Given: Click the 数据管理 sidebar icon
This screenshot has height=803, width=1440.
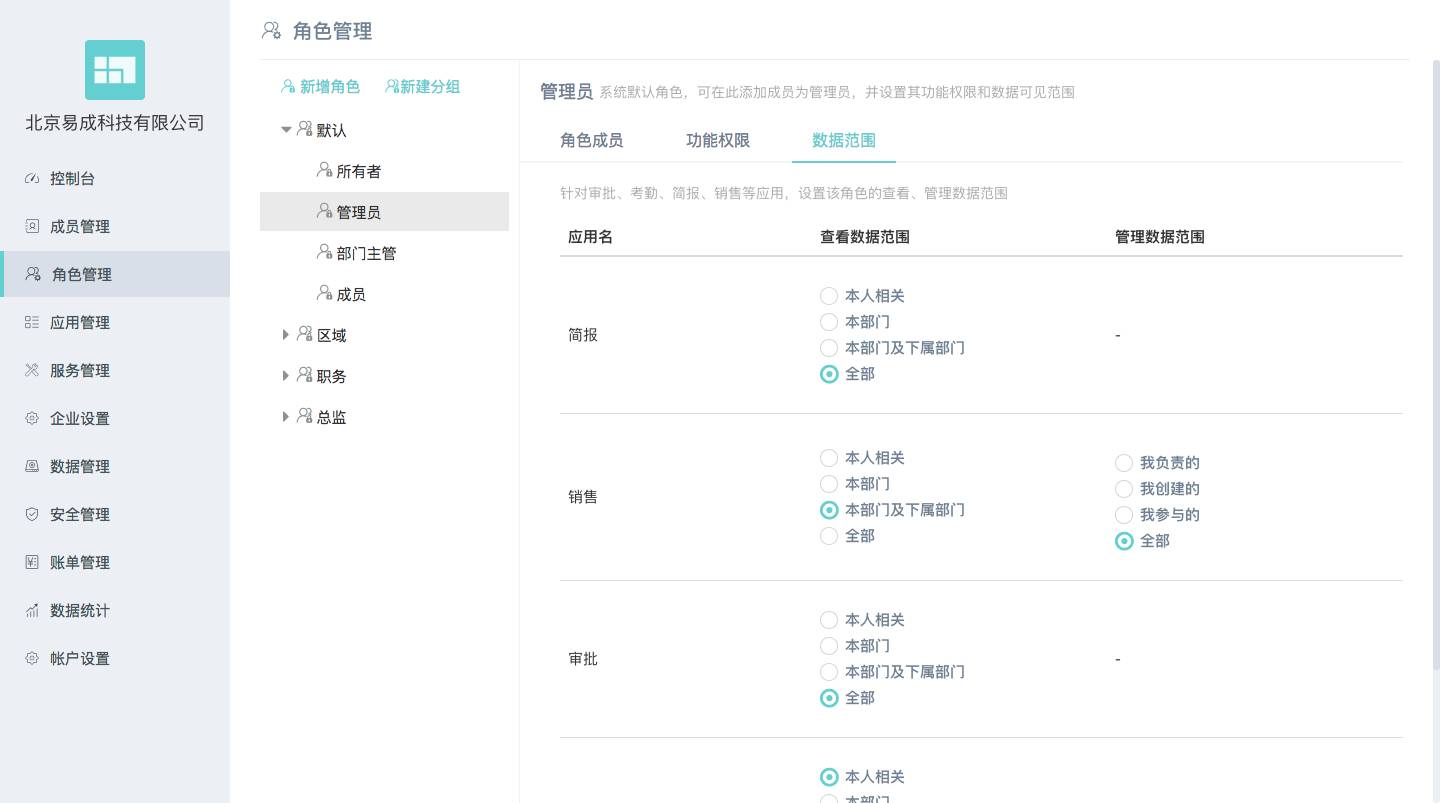Looking at the screenshot, I should pyautogui.click(x=32, y=467).
